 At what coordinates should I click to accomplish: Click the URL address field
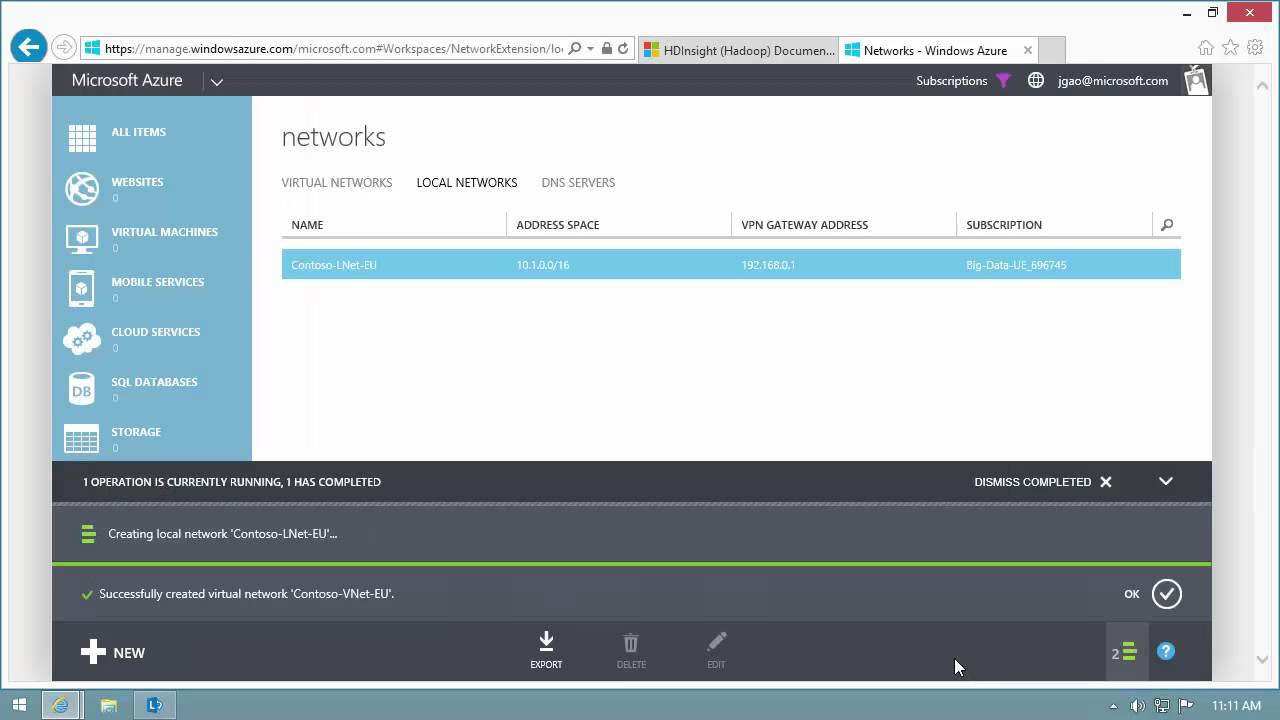(x=333, y=48)
